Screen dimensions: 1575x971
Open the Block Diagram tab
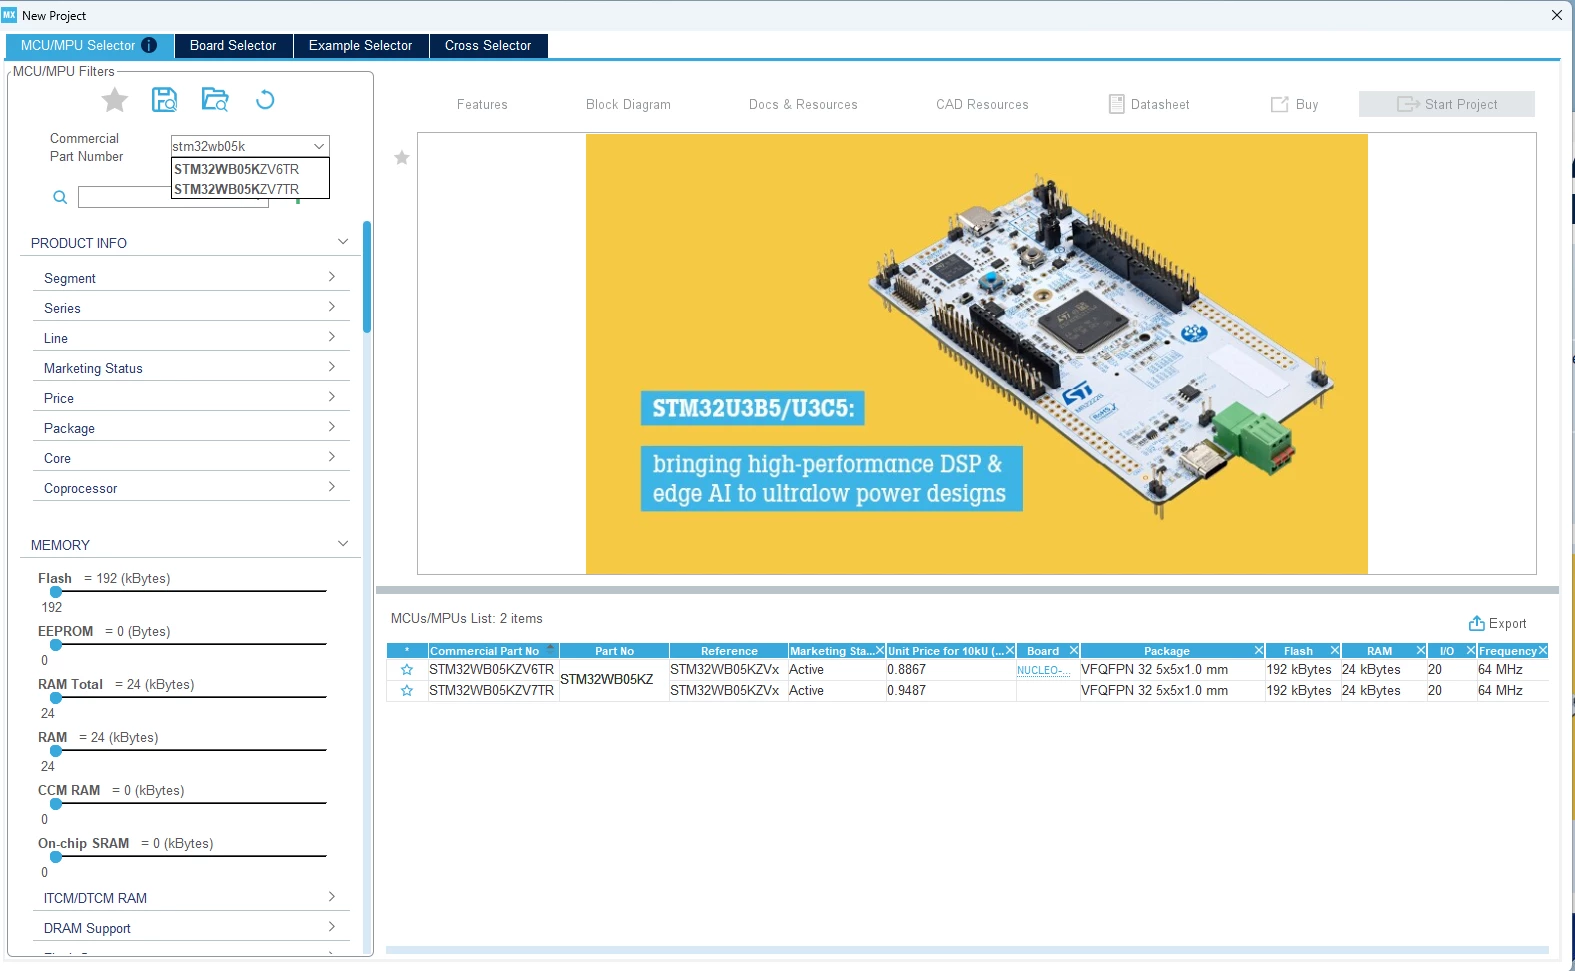628,104
